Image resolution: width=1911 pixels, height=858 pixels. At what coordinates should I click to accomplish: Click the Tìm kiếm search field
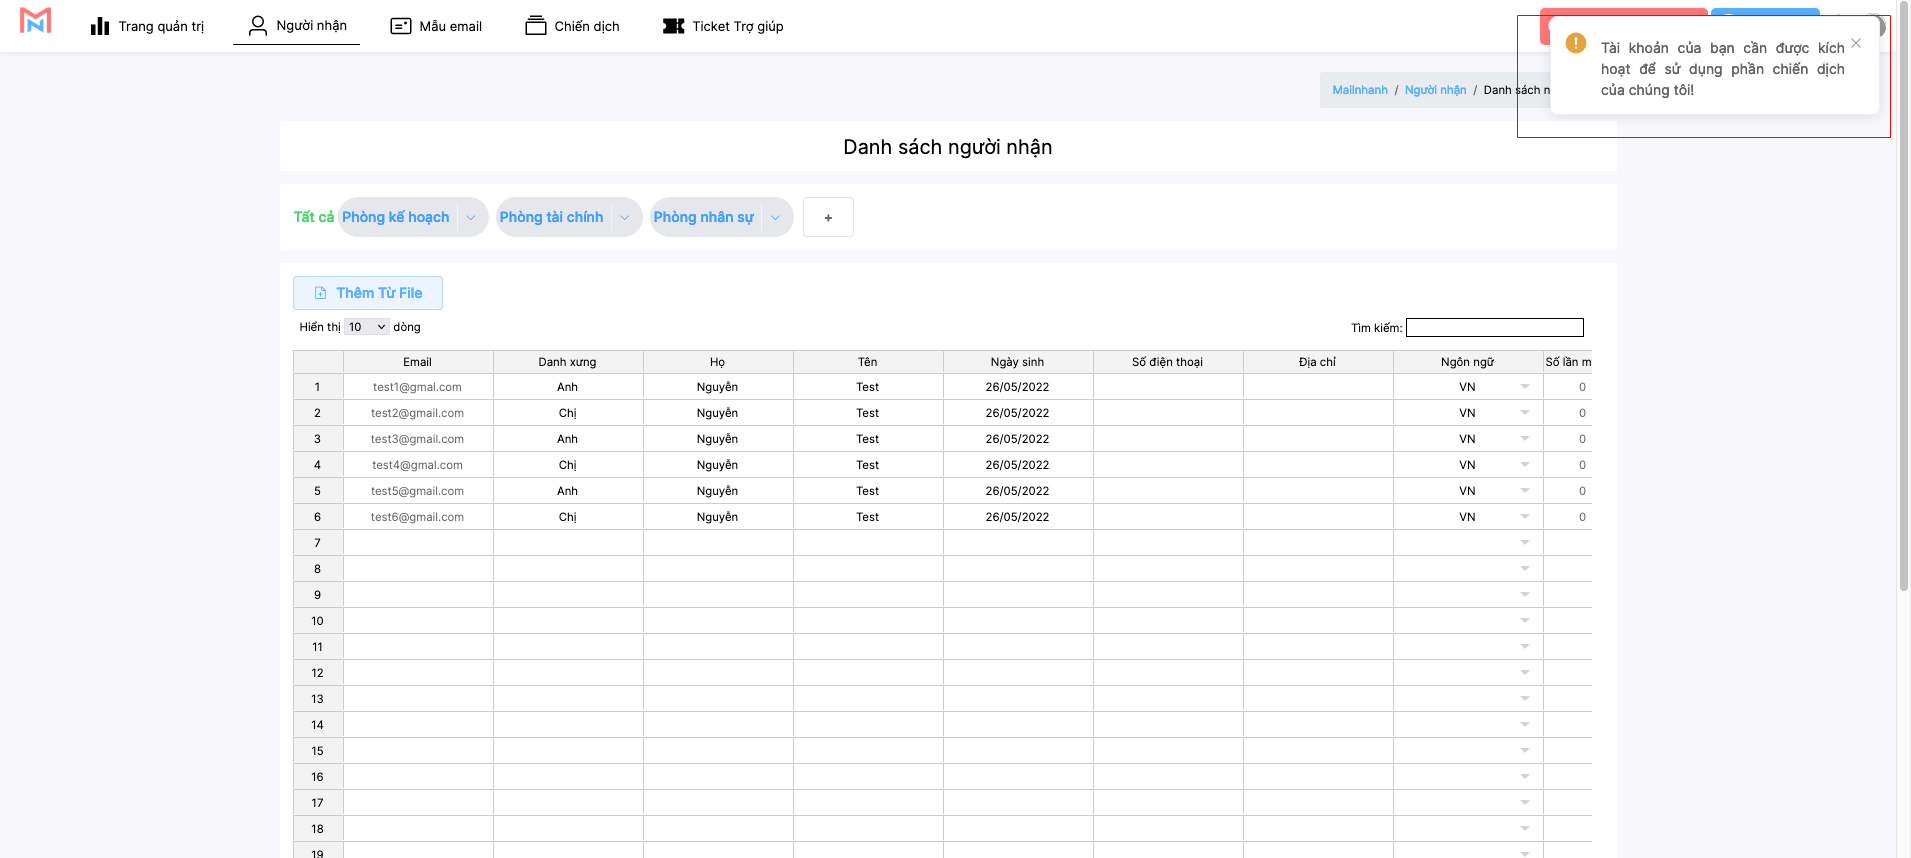click(x=1494, y=328)
